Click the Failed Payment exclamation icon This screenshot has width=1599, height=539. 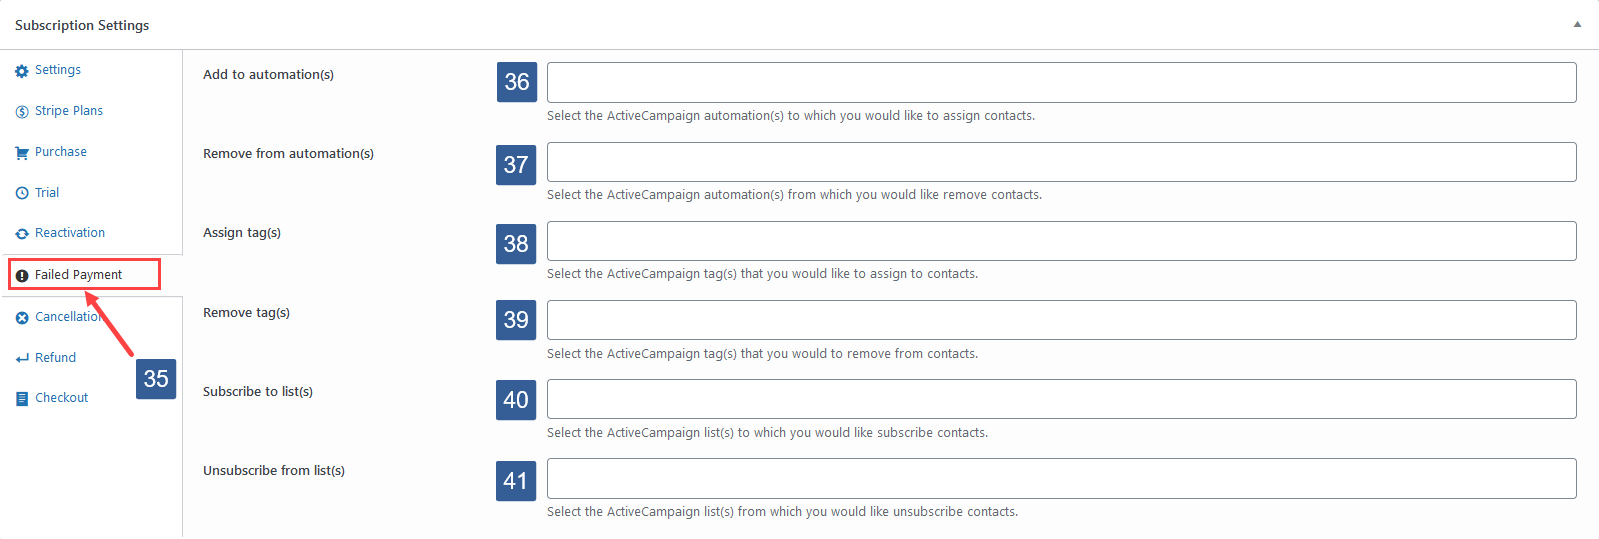click(x=22, y=276)
